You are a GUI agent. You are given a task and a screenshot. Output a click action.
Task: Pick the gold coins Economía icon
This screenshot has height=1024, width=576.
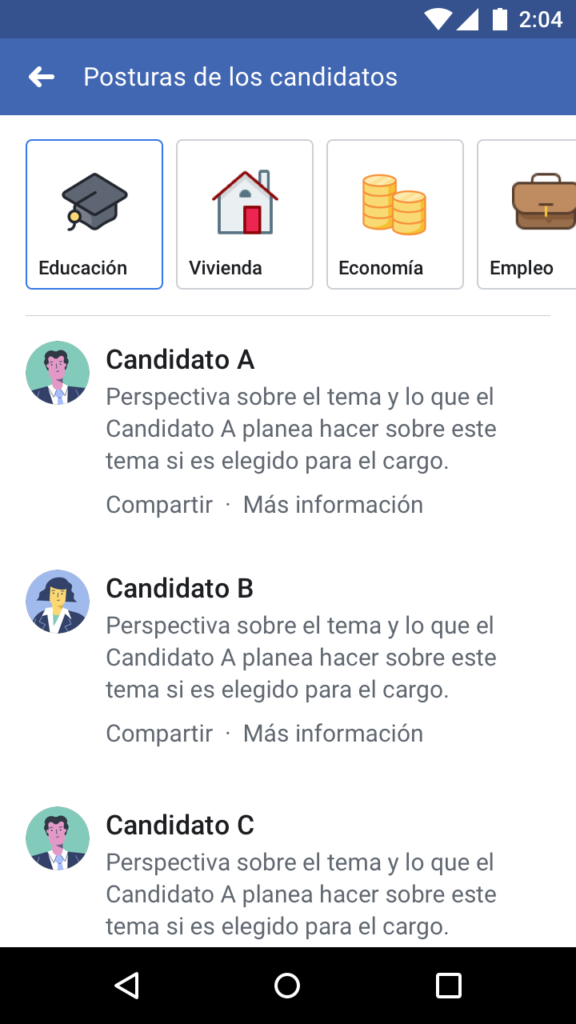click(394, 204)
